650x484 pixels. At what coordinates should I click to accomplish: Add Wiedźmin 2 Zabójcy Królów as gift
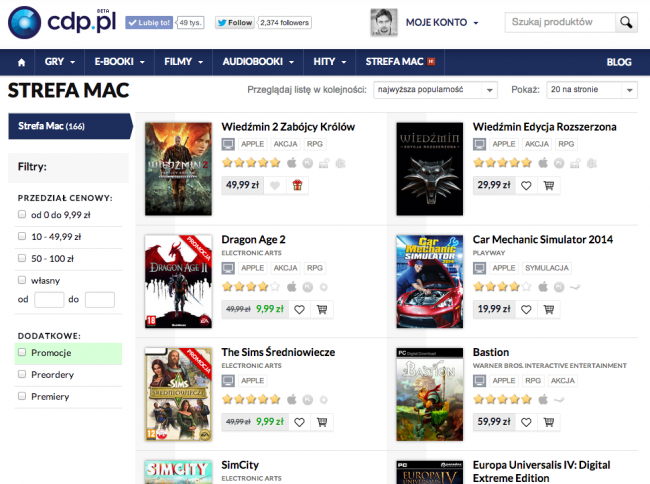tap(297, 185)
